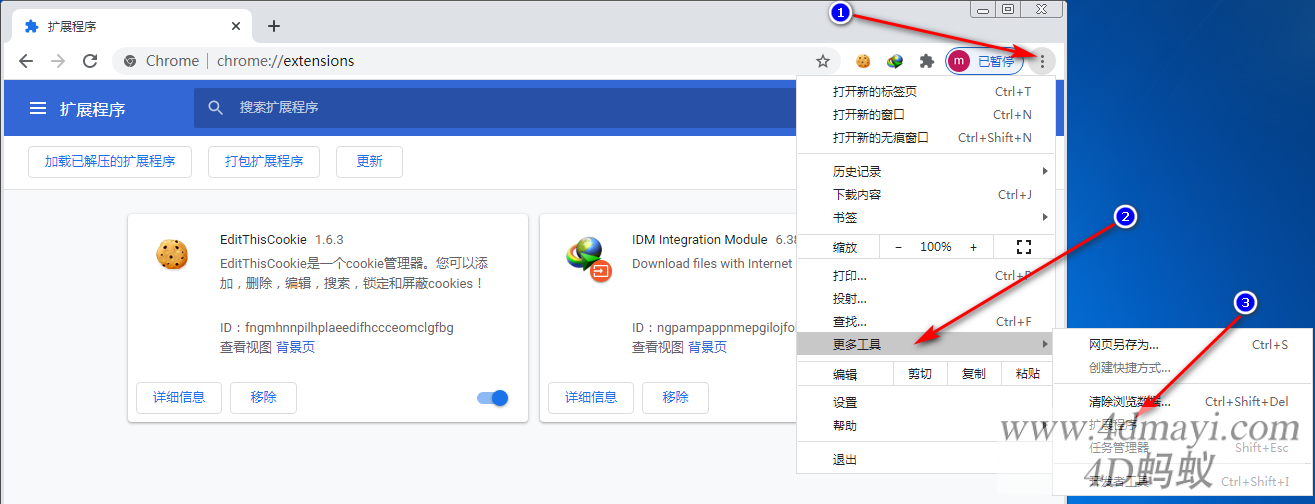Image resolution: width=1315 pixels, height=504 pixels.
Task: Click 移除 on the EditThisCookie card
Action: 263,397
